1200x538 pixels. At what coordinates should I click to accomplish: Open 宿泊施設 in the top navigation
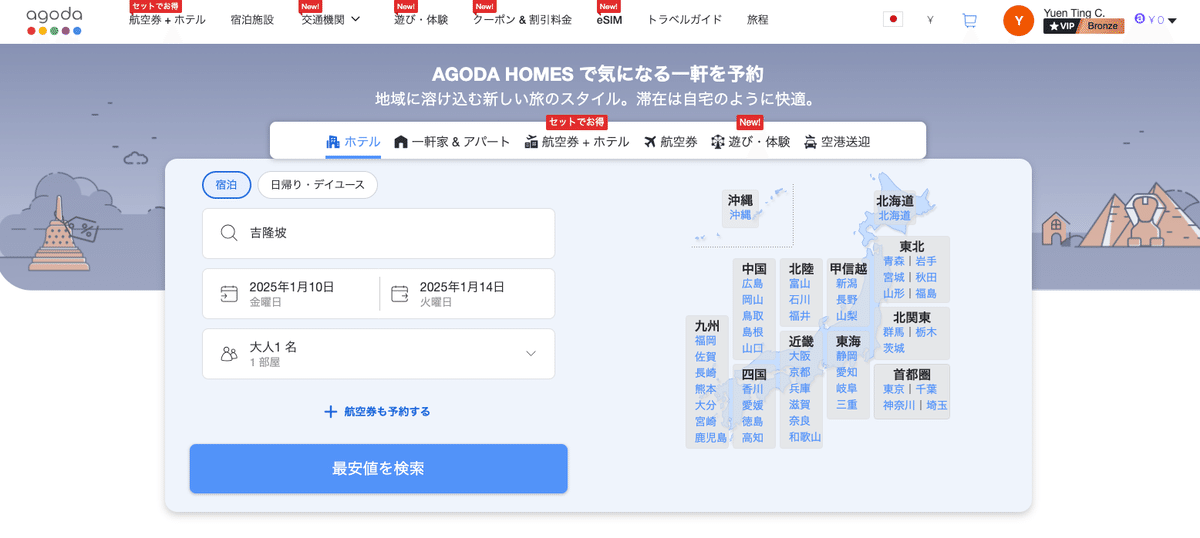pos(252,19)
